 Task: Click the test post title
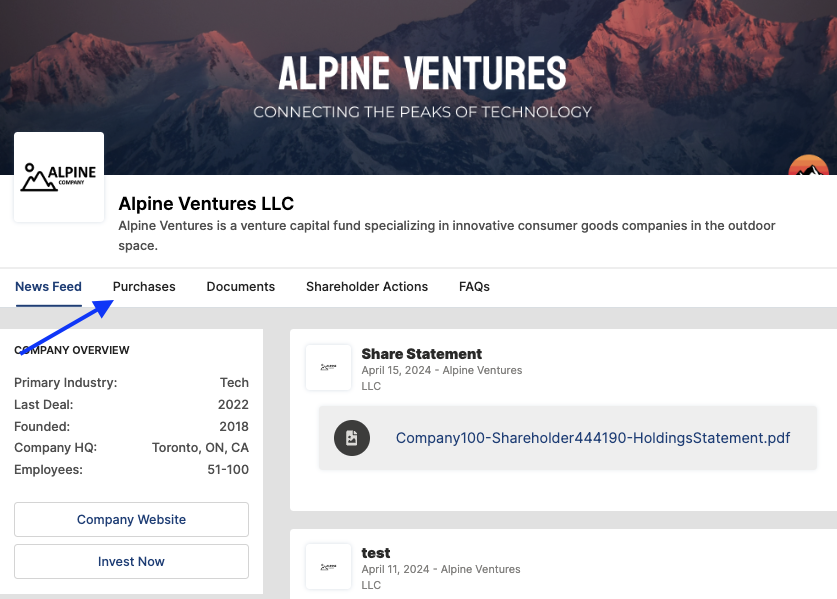click(376, 553)
